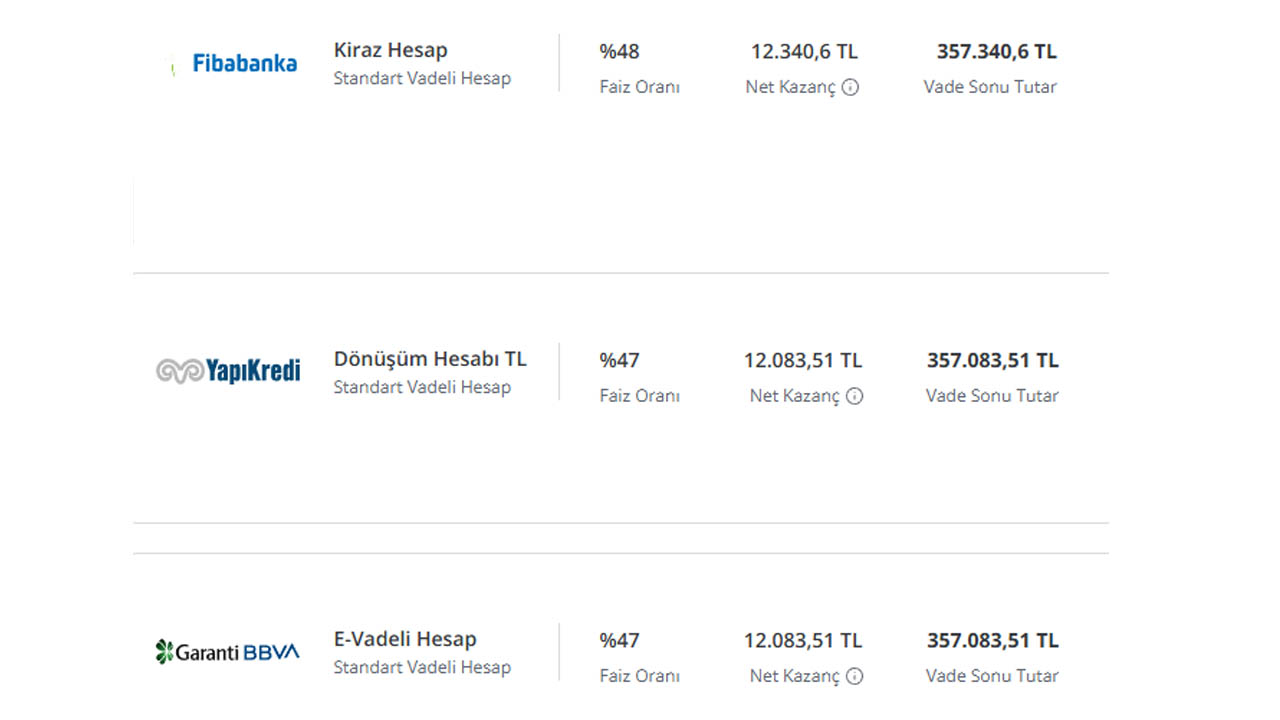
Task: Open the Dönüşüm Hesabı TL title
Action: coord(430,359)
